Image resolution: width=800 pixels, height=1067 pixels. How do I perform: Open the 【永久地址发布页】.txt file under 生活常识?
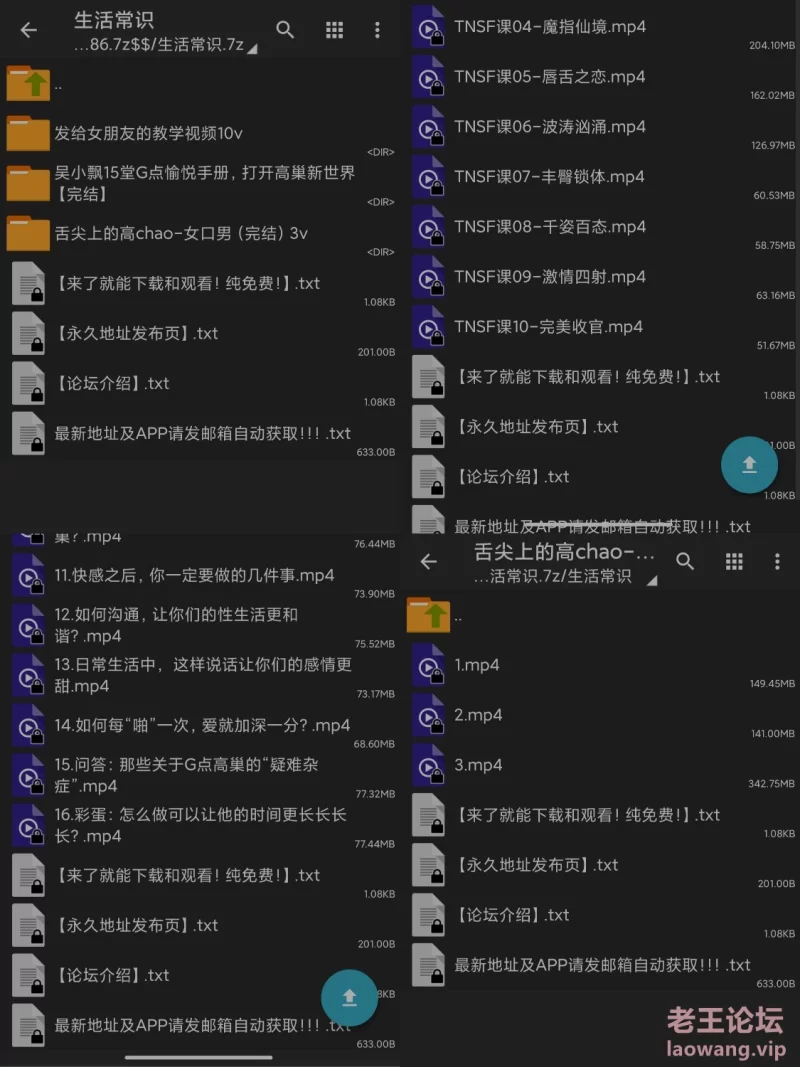point(200,334)
